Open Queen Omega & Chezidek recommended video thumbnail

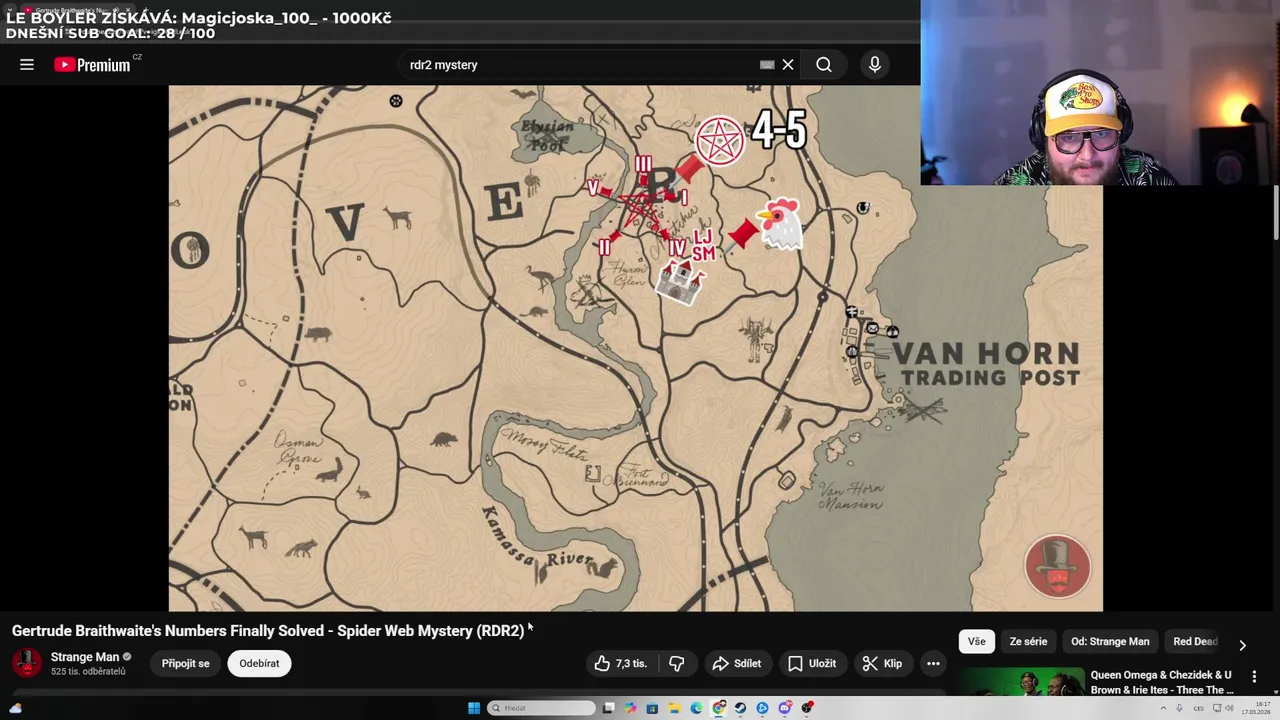tap(1023, 682)
